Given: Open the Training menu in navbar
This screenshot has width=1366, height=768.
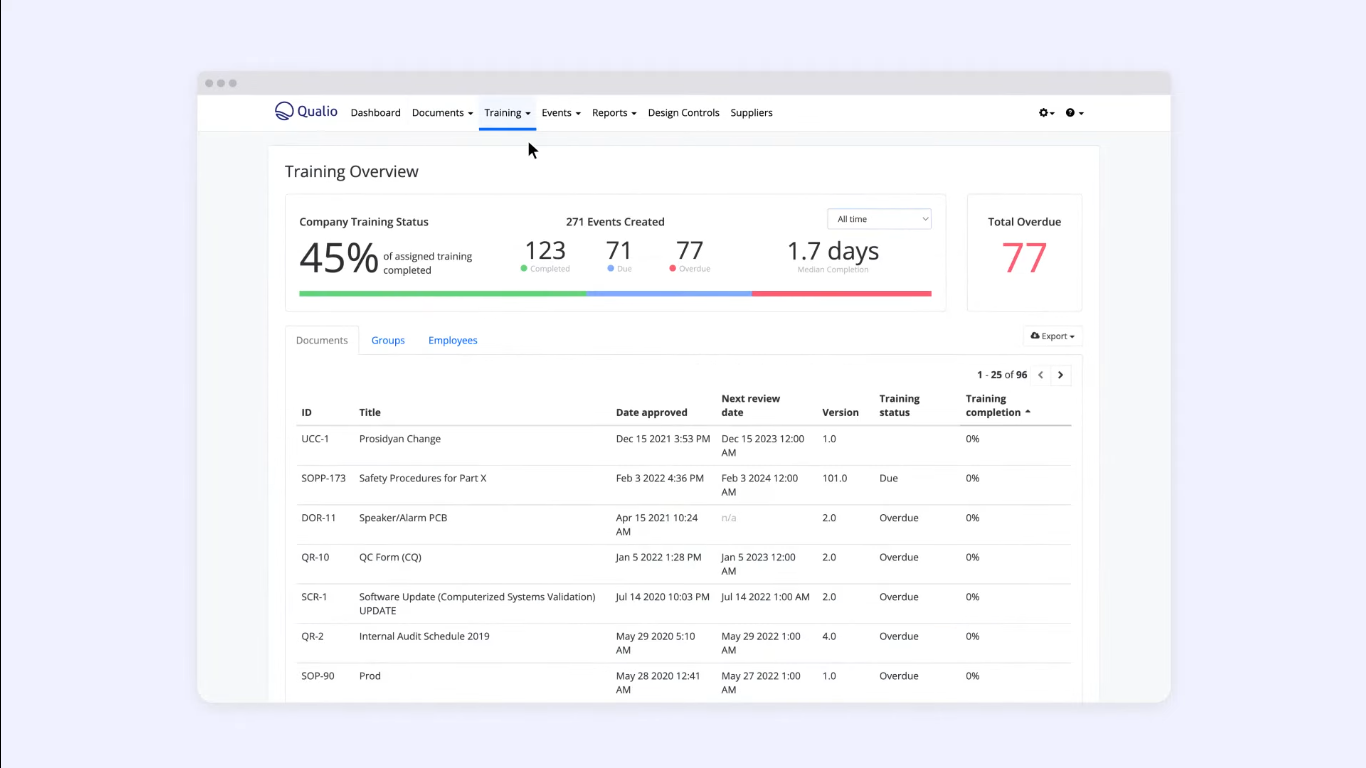Looking at the screenshot, I should tap(507, 113).
